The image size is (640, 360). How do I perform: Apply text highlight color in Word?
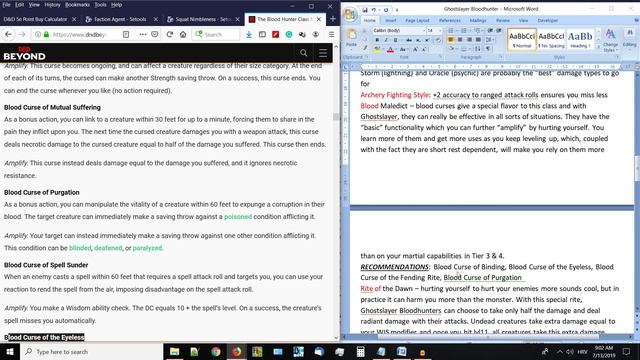coord(377,49)
